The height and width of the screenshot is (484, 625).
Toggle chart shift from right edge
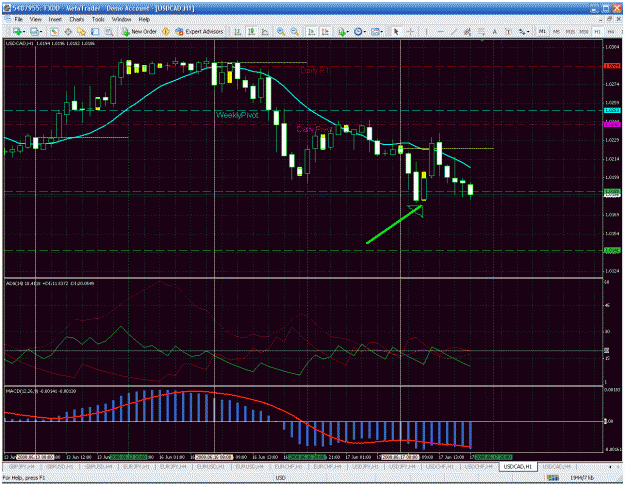click(x=325, y=31)
